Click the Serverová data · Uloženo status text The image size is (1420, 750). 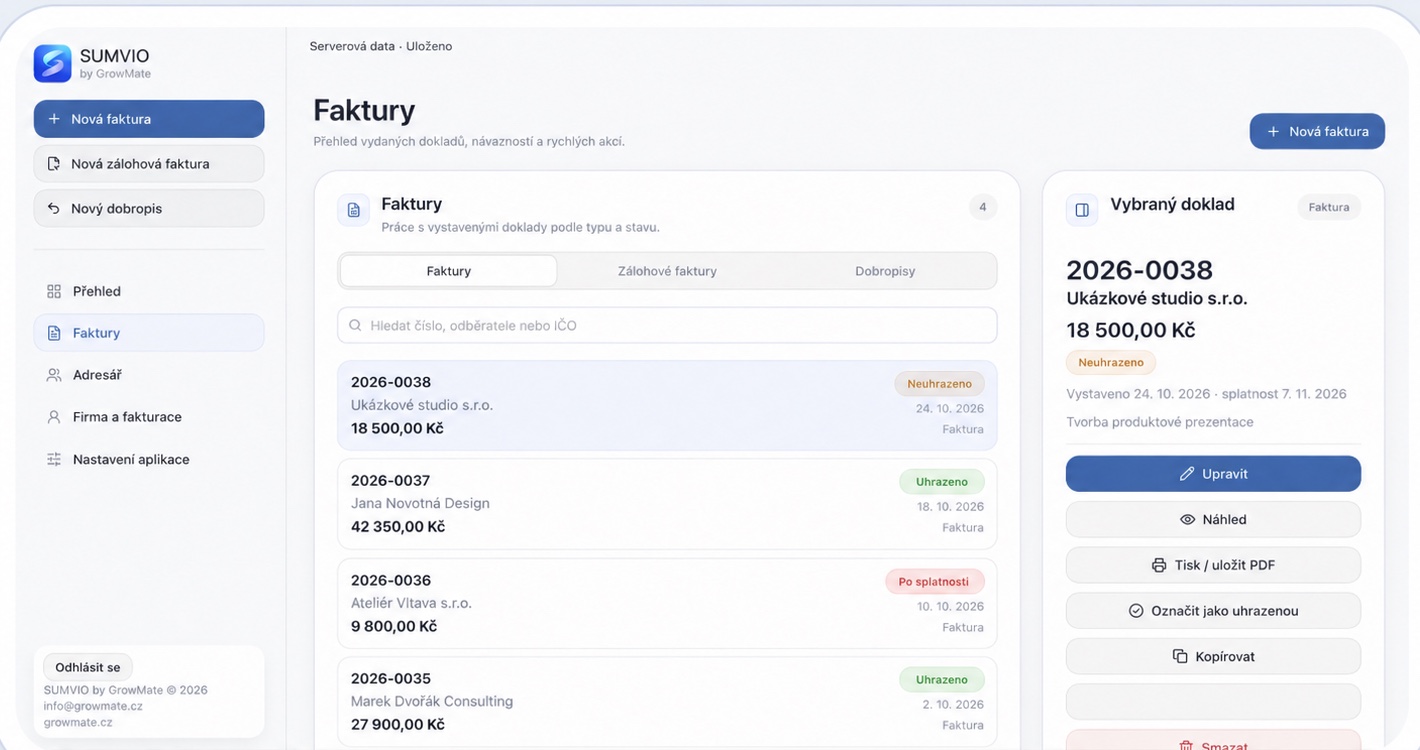click(x=381, y=46)
